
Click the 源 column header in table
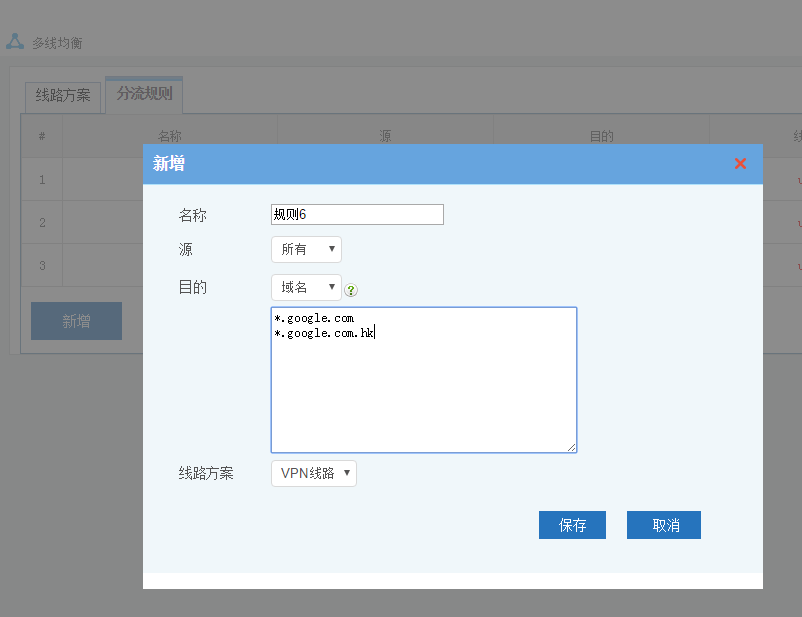385,136
